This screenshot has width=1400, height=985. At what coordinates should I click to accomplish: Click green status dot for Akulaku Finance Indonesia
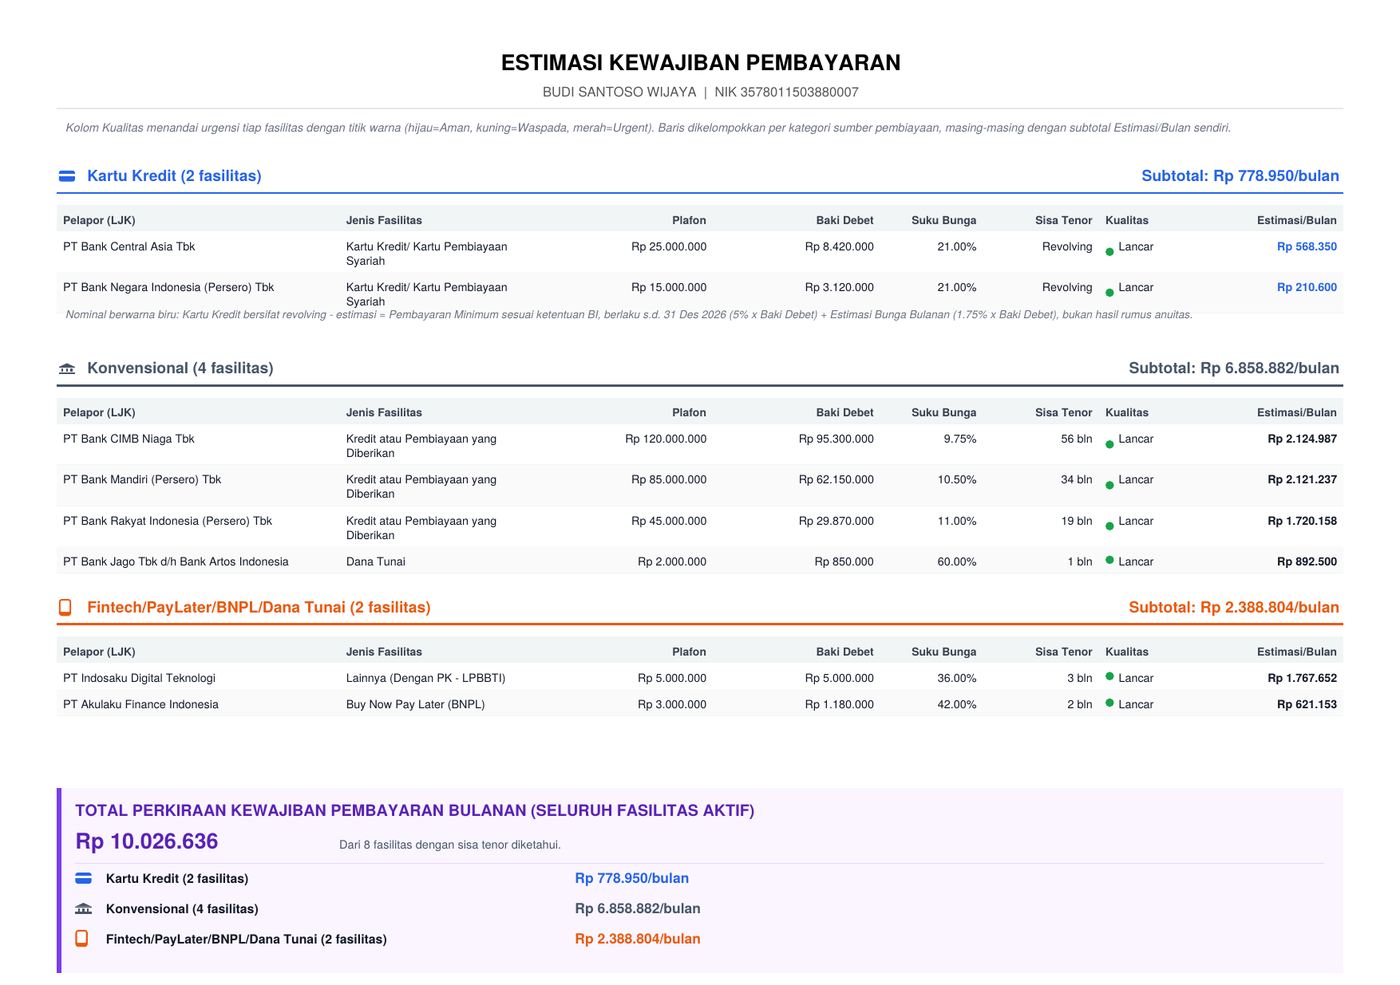(1110, 703)
